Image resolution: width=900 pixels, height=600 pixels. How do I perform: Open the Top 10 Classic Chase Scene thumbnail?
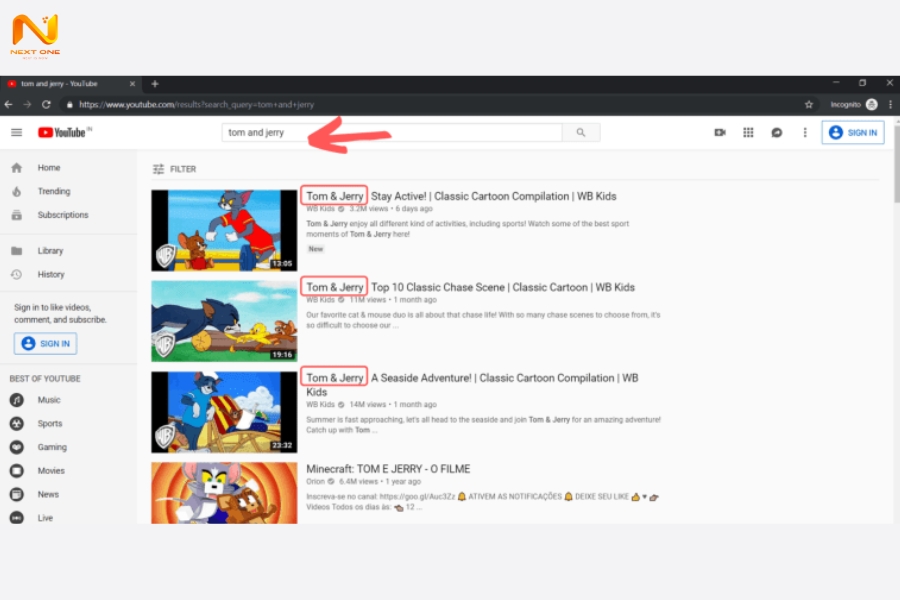point(224,321)
